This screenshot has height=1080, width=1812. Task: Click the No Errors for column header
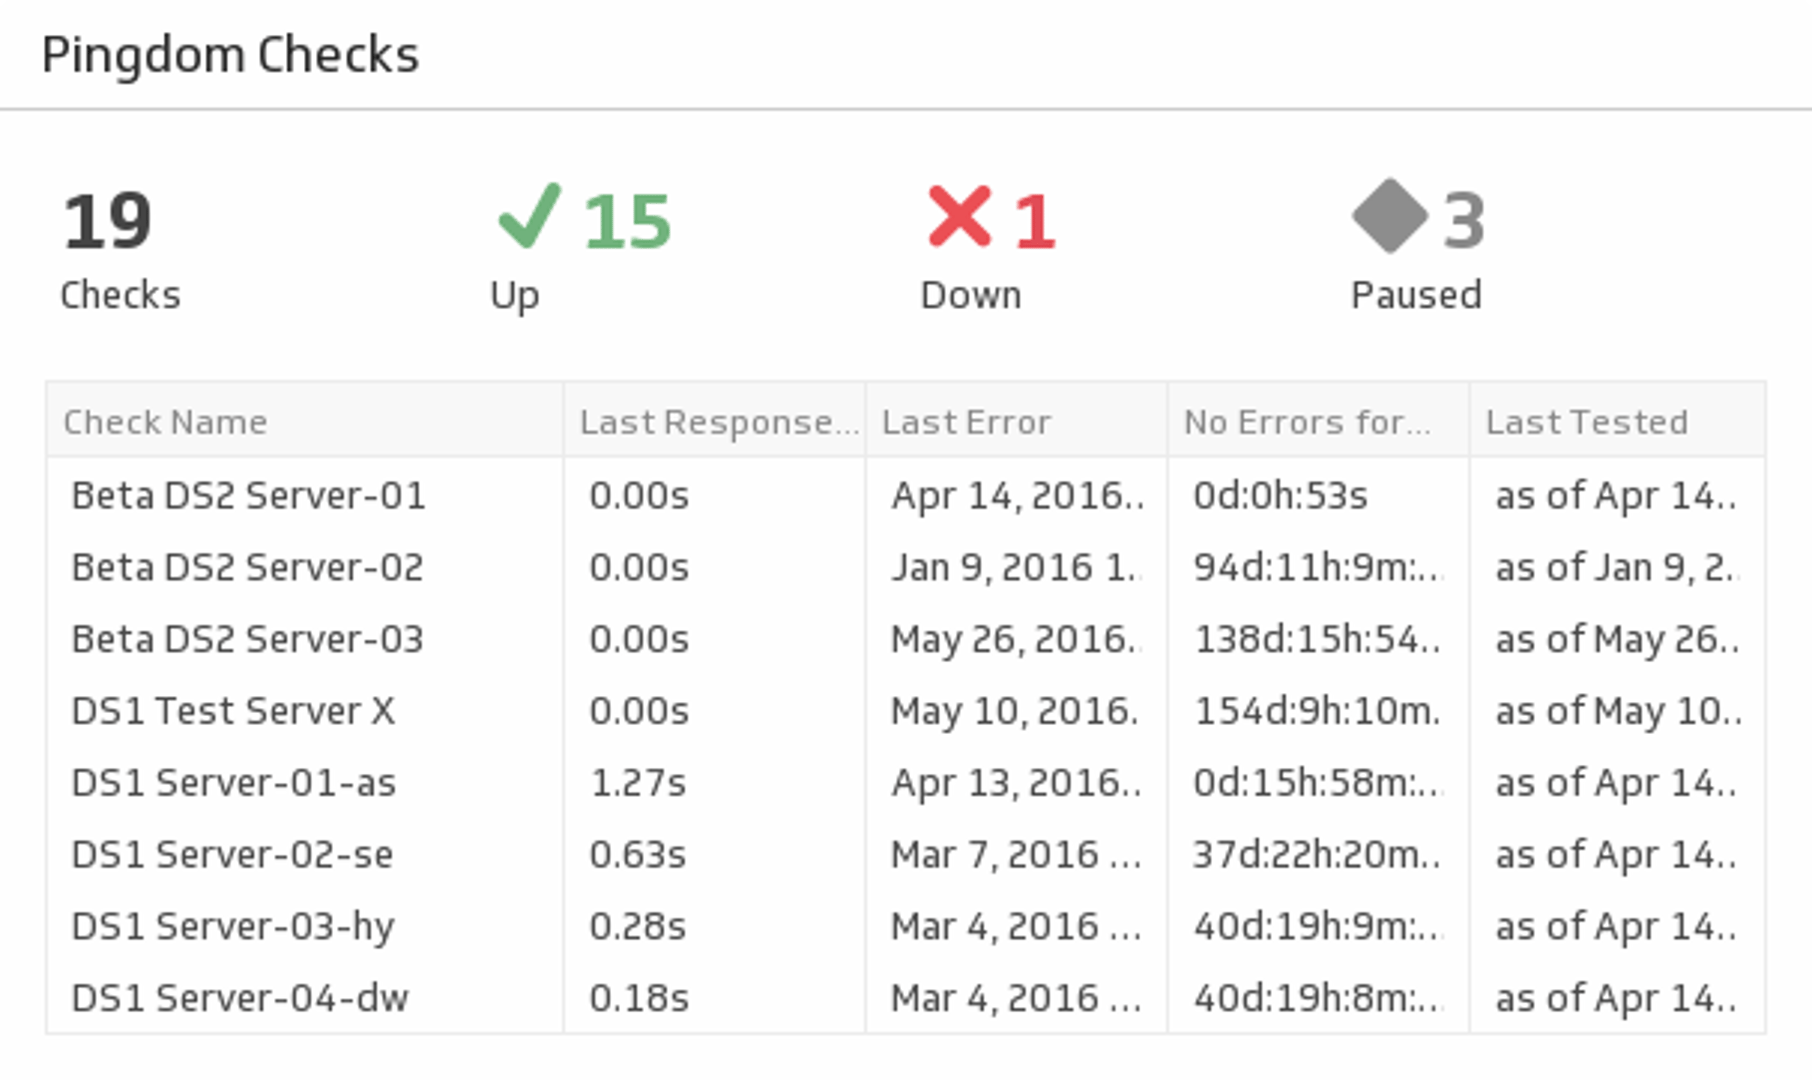[1306, 422]
